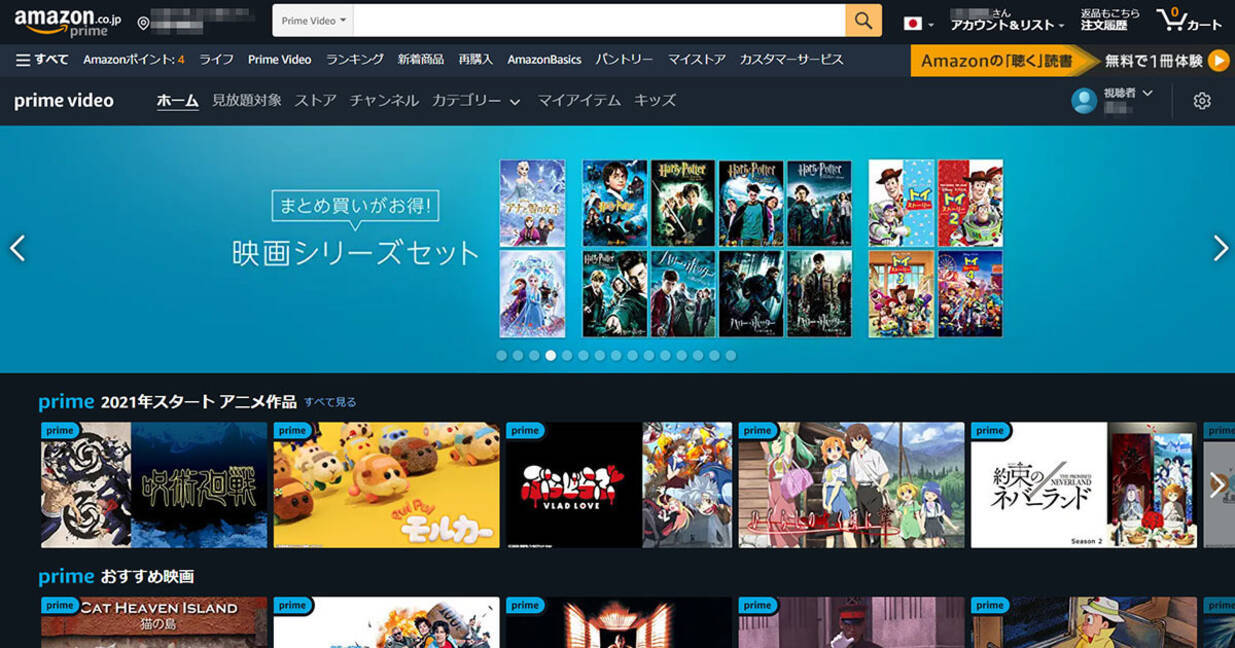Open the 視聴者 profile dropdown
The image size is (1235, 648).
(1128, 93)
